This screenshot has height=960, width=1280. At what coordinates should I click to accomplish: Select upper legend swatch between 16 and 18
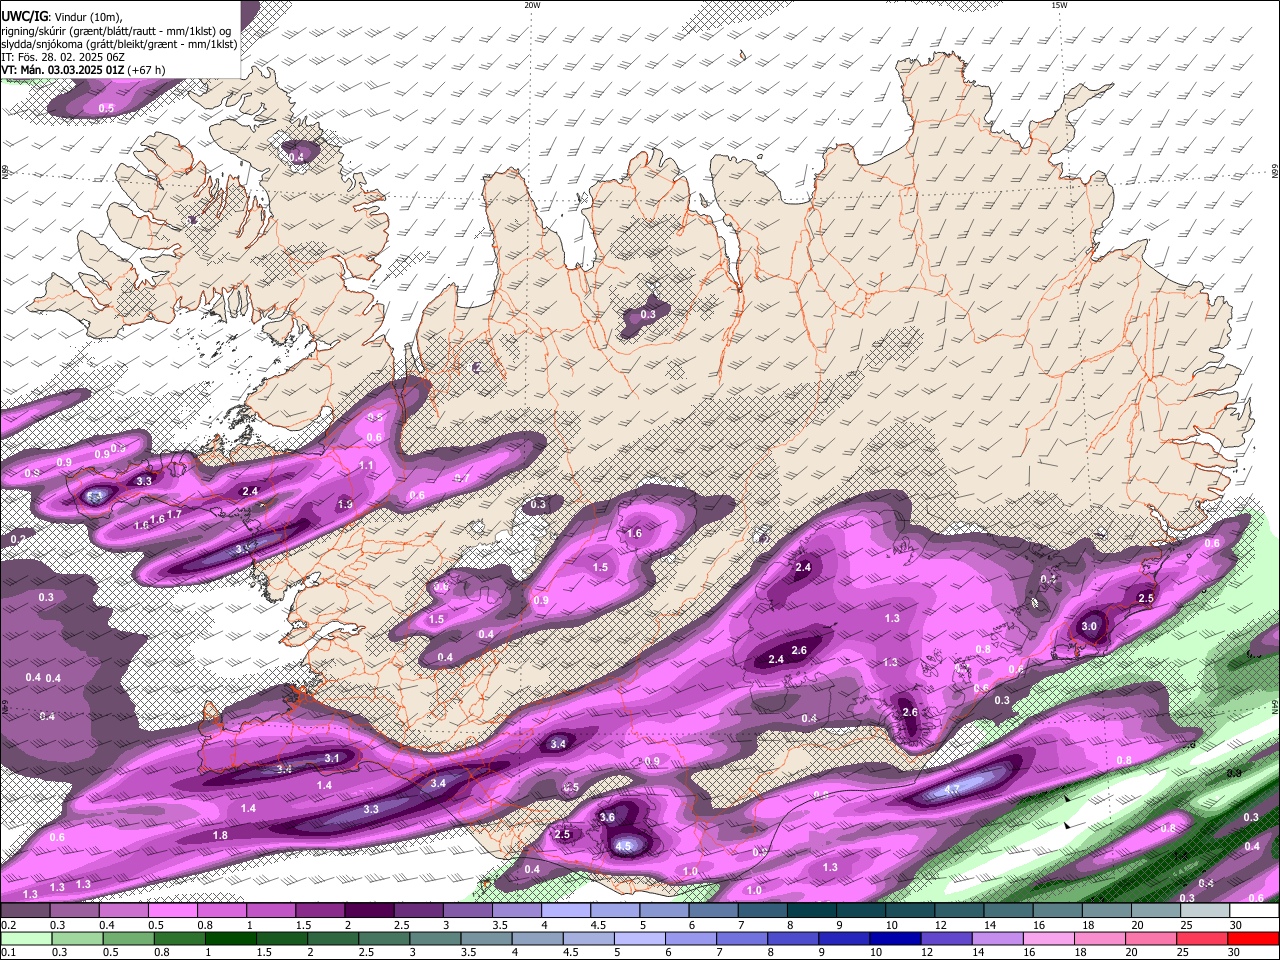point(1056,911)
